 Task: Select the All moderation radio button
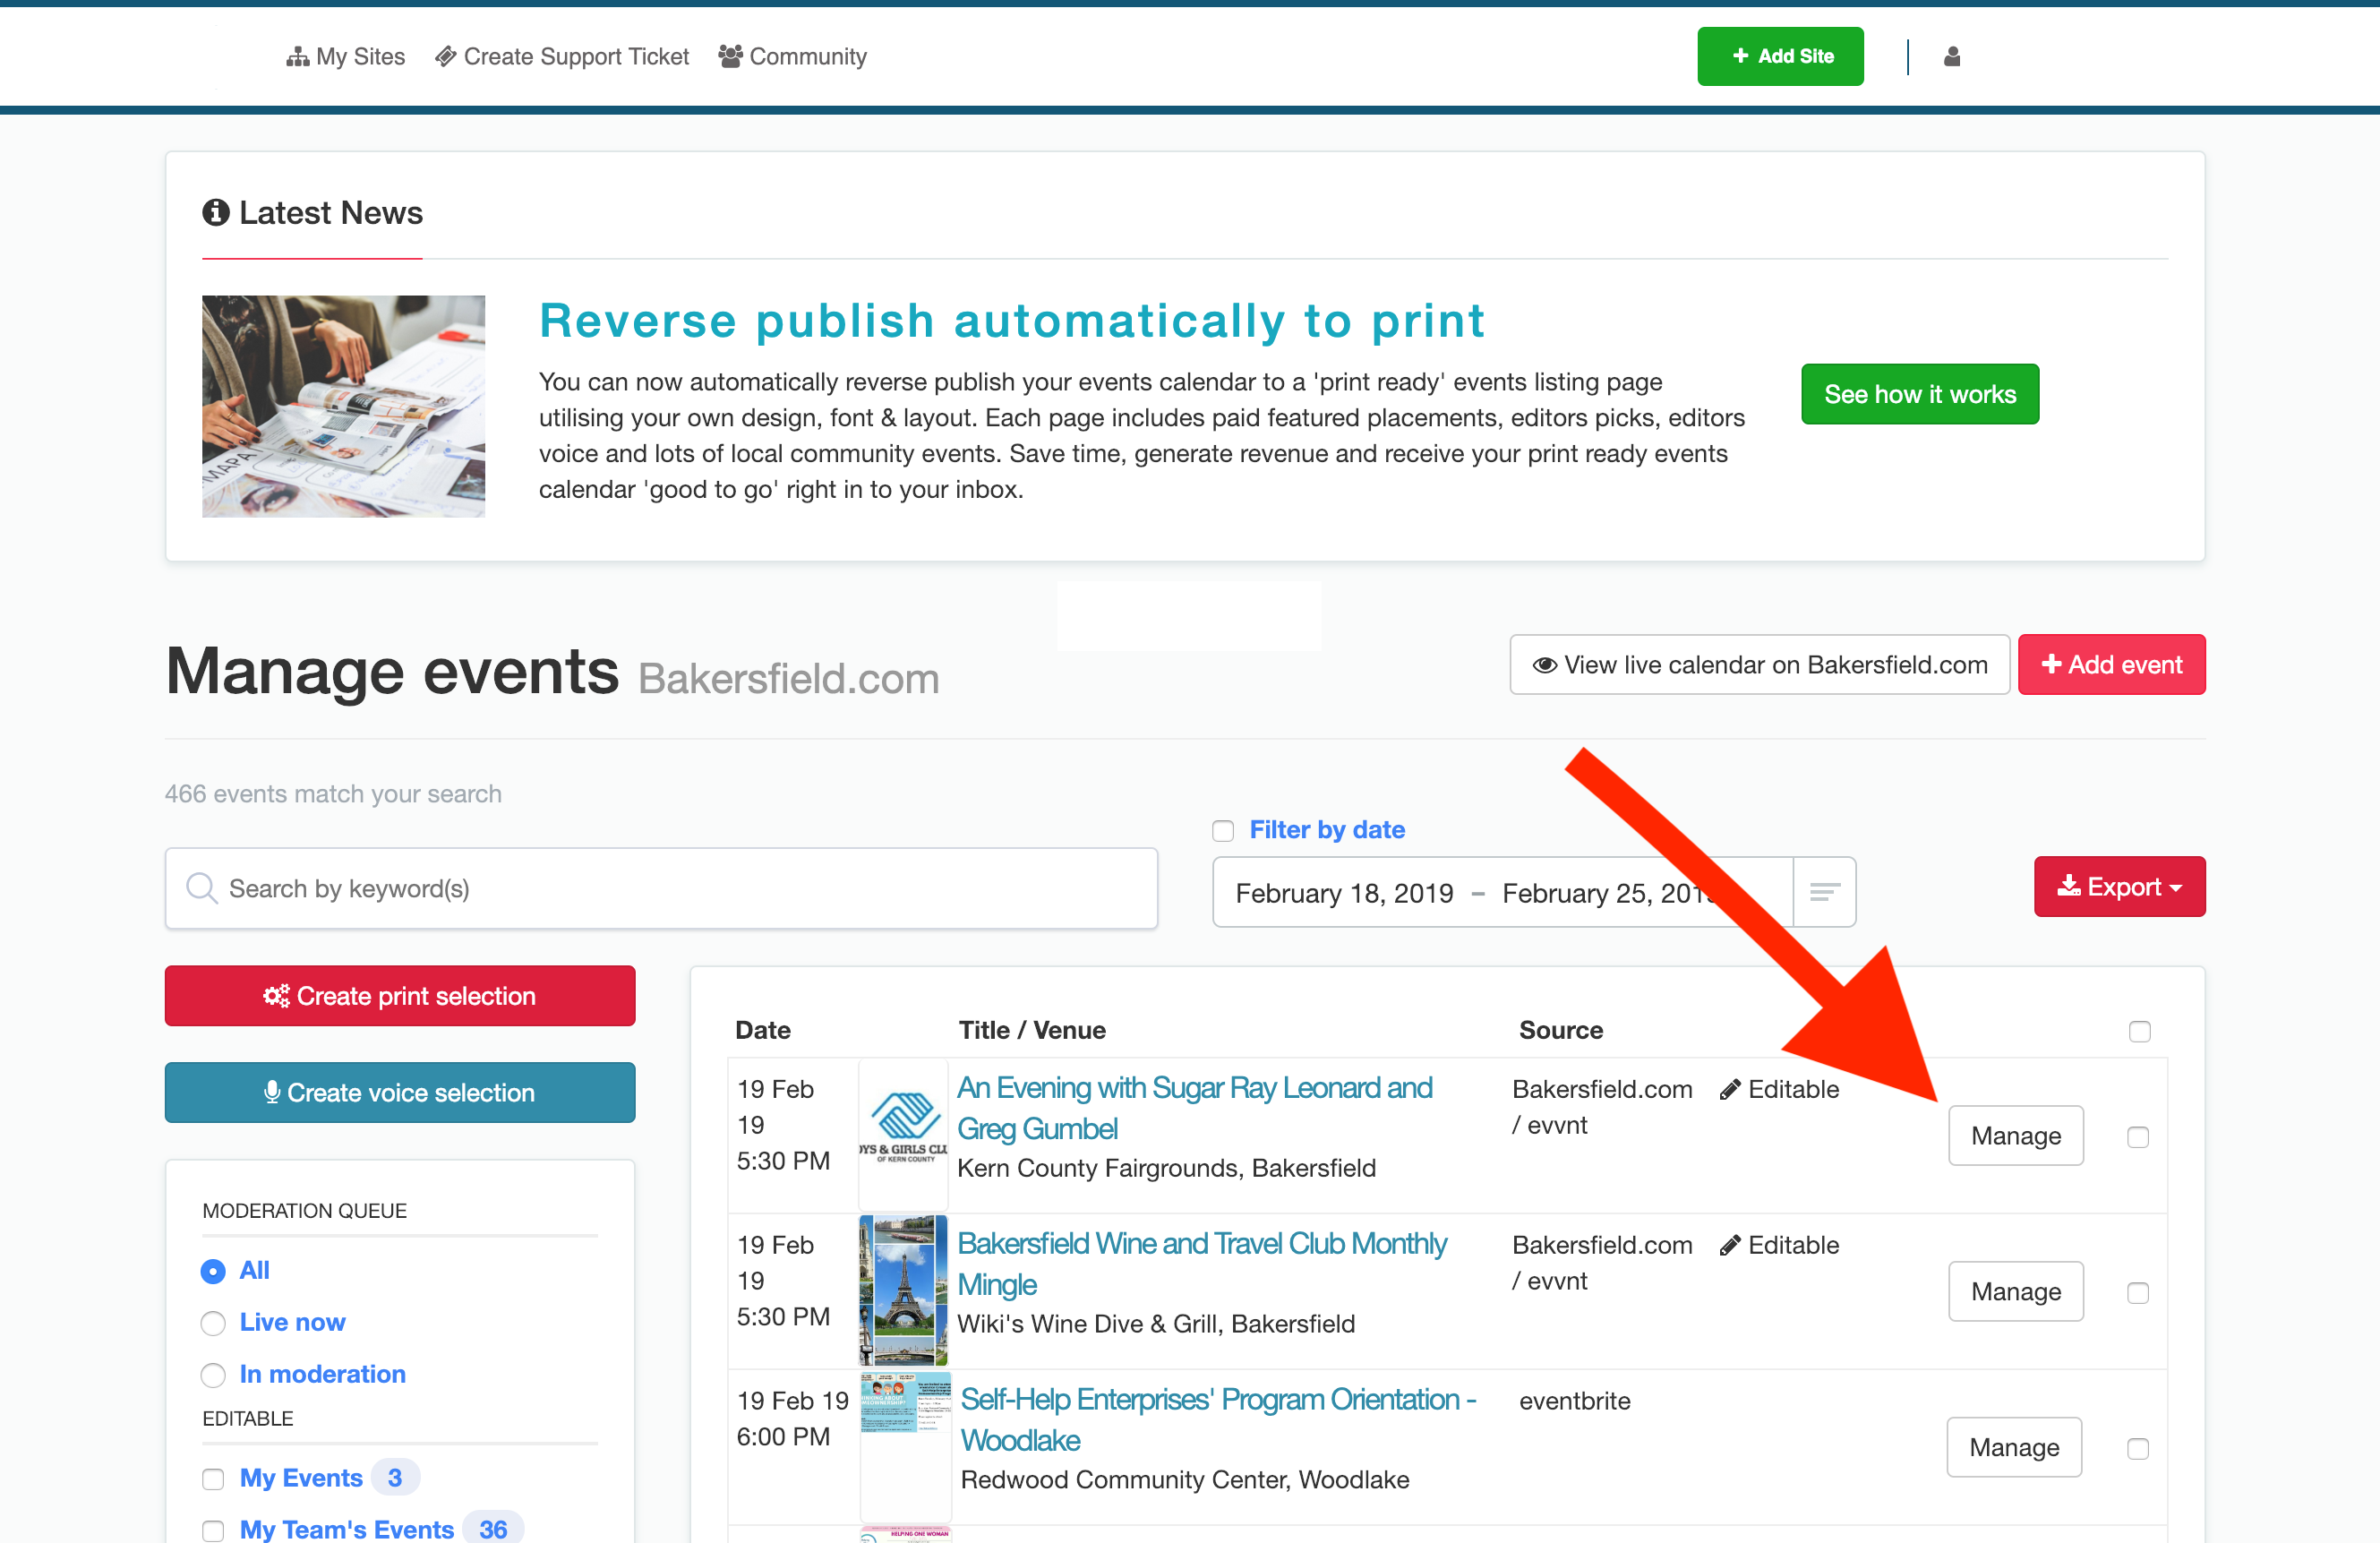click(x=213, y=1271)
